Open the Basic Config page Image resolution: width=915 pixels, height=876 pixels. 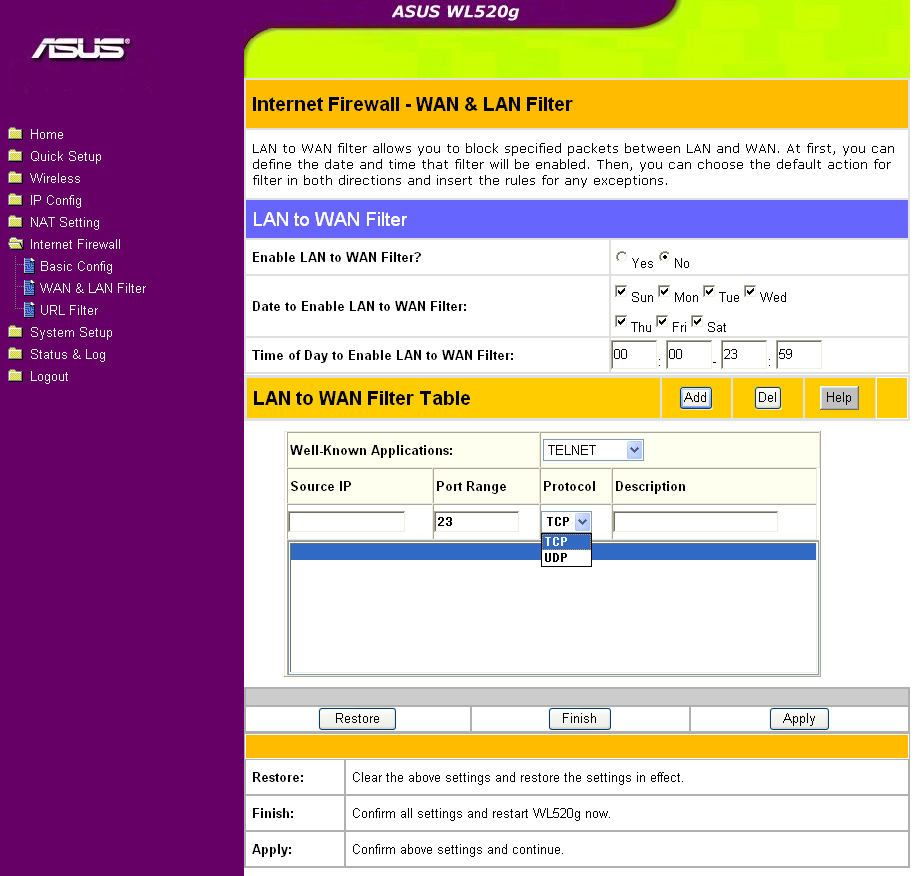(76, 267)
